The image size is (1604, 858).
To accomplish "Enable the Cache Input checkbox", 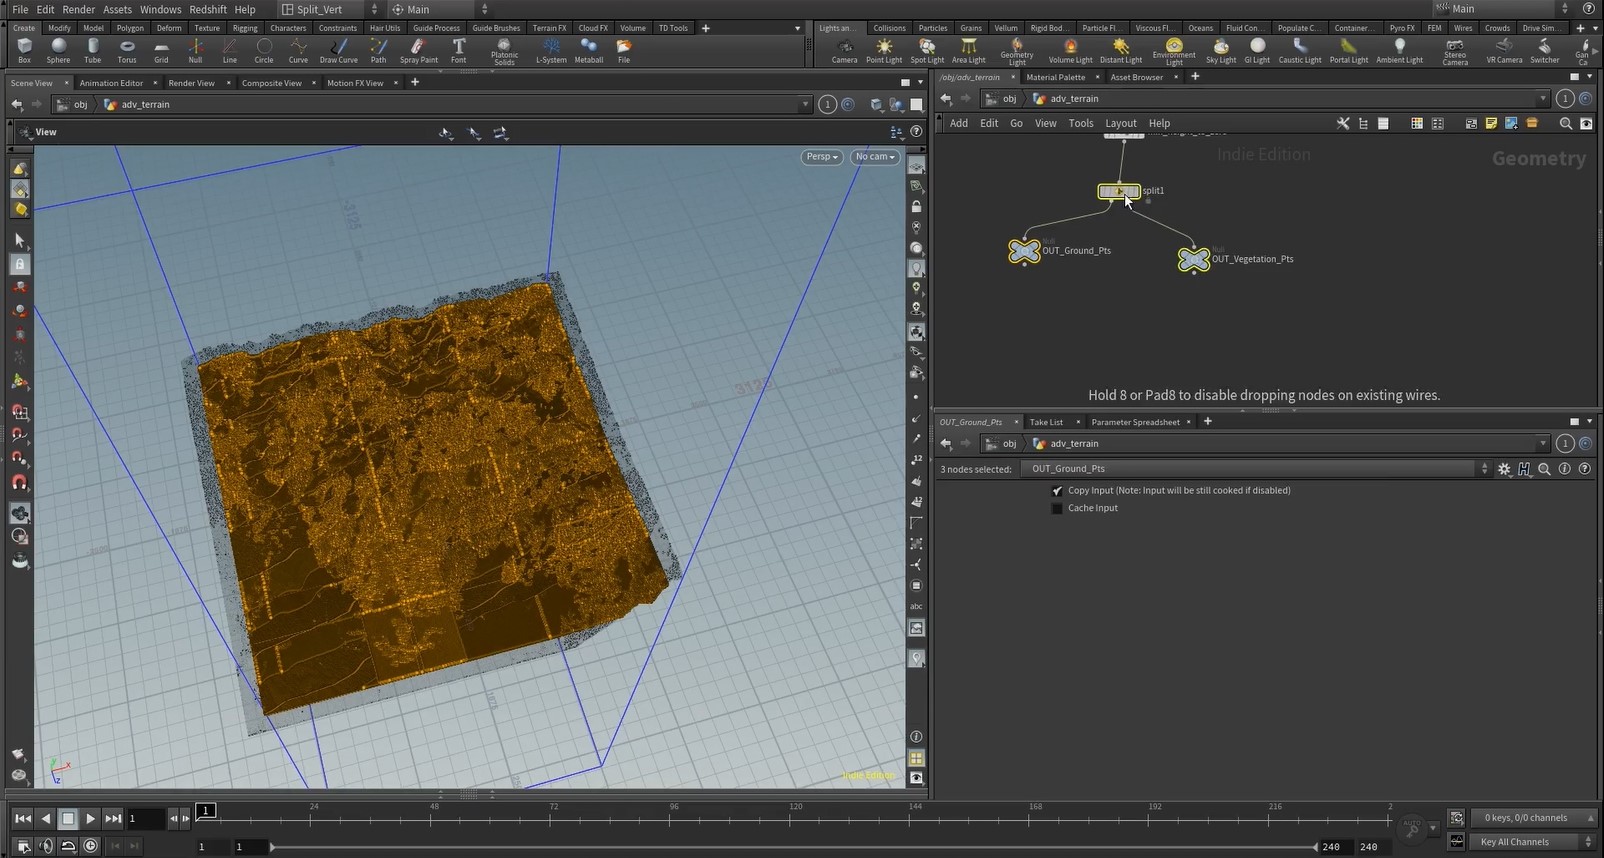I will [1057, 509].
